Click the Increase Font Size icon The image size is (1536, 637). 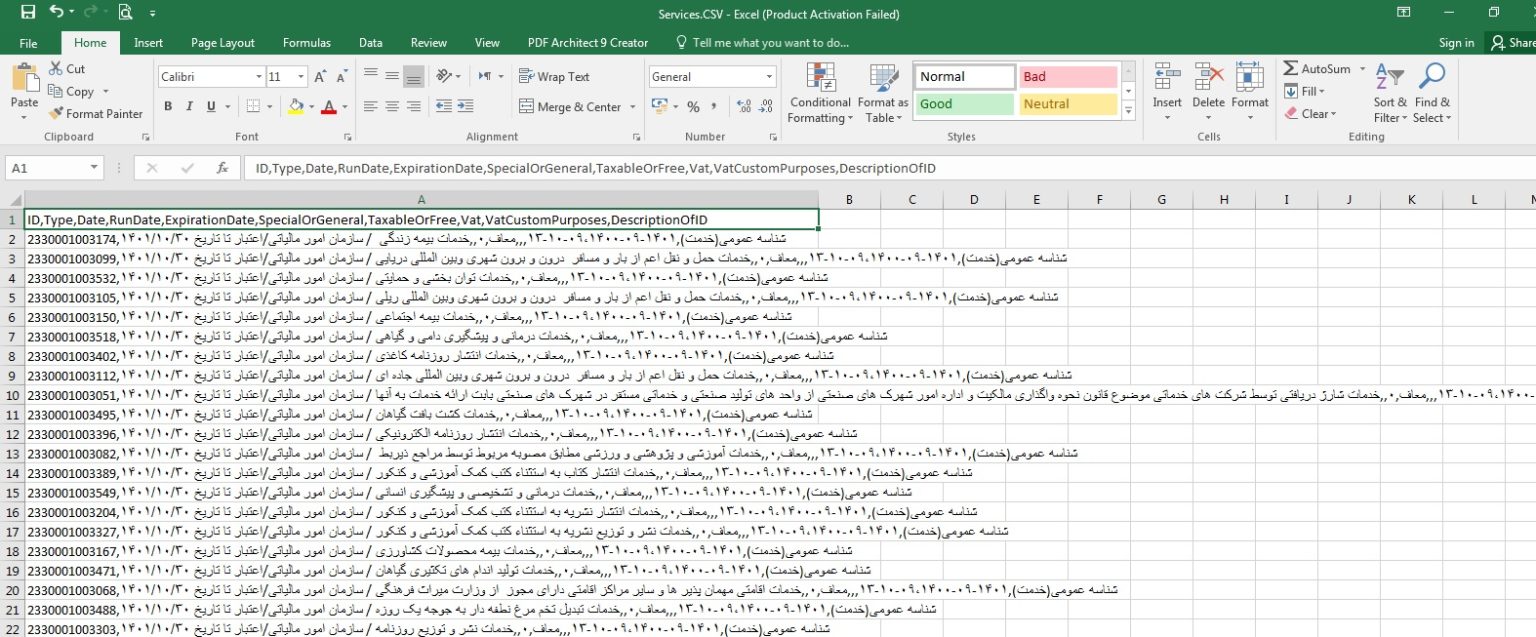(320, 77)
